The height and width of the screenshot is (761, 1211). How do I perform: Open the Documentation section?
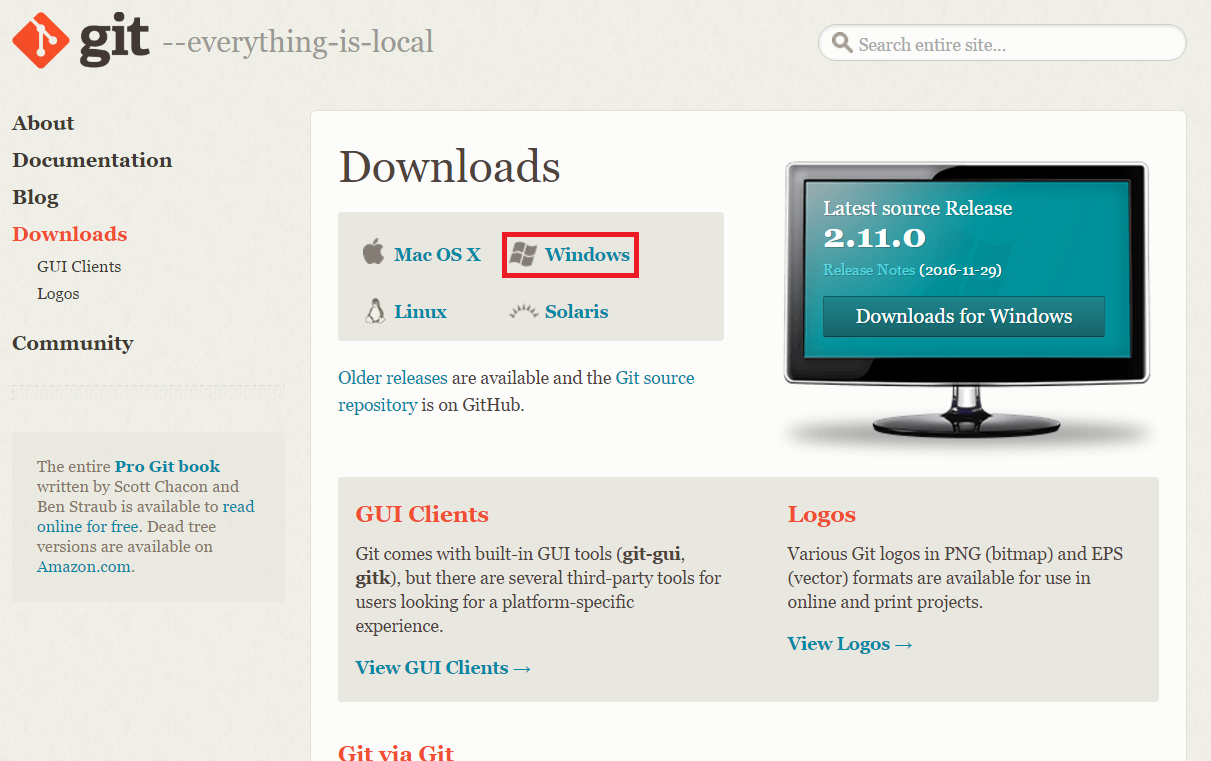coord(92,160)
